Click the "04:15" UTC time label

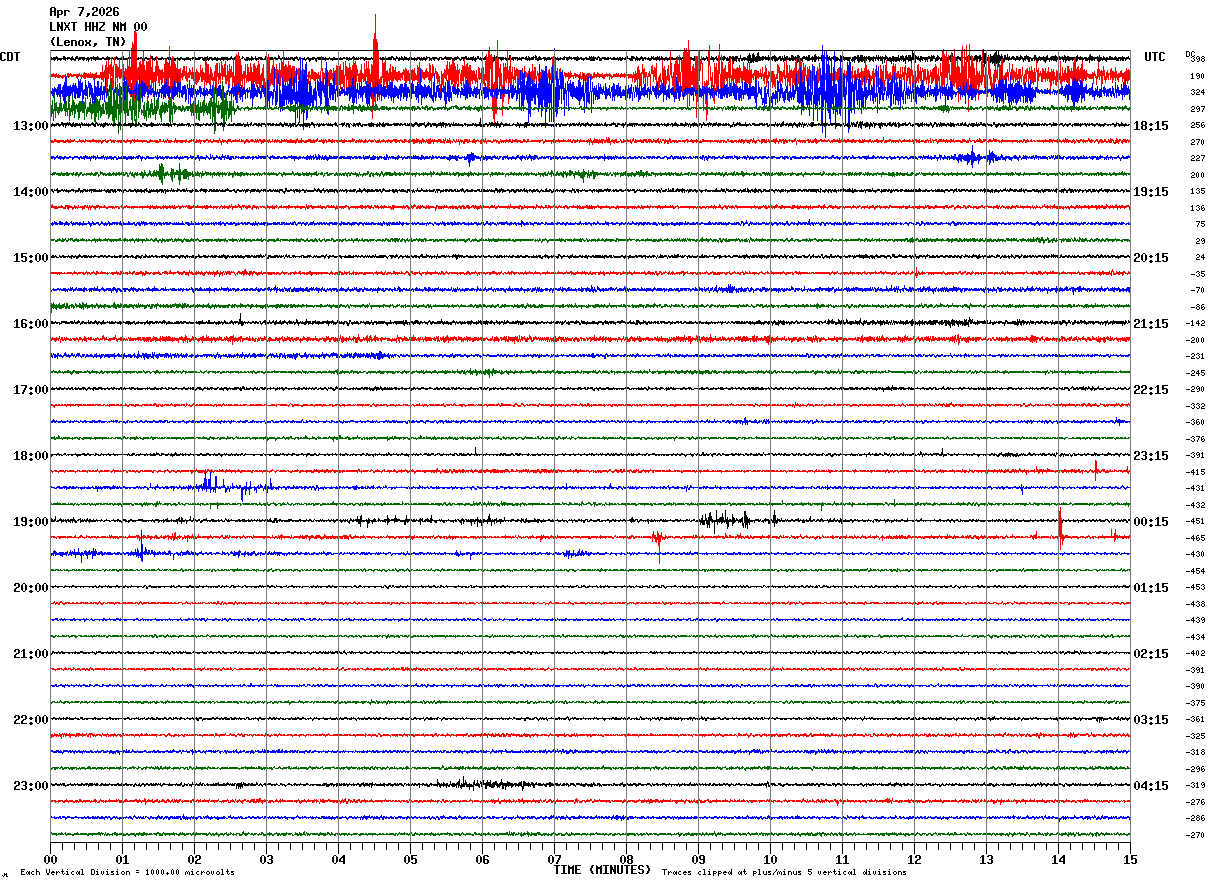click(x=1151, y=786)
